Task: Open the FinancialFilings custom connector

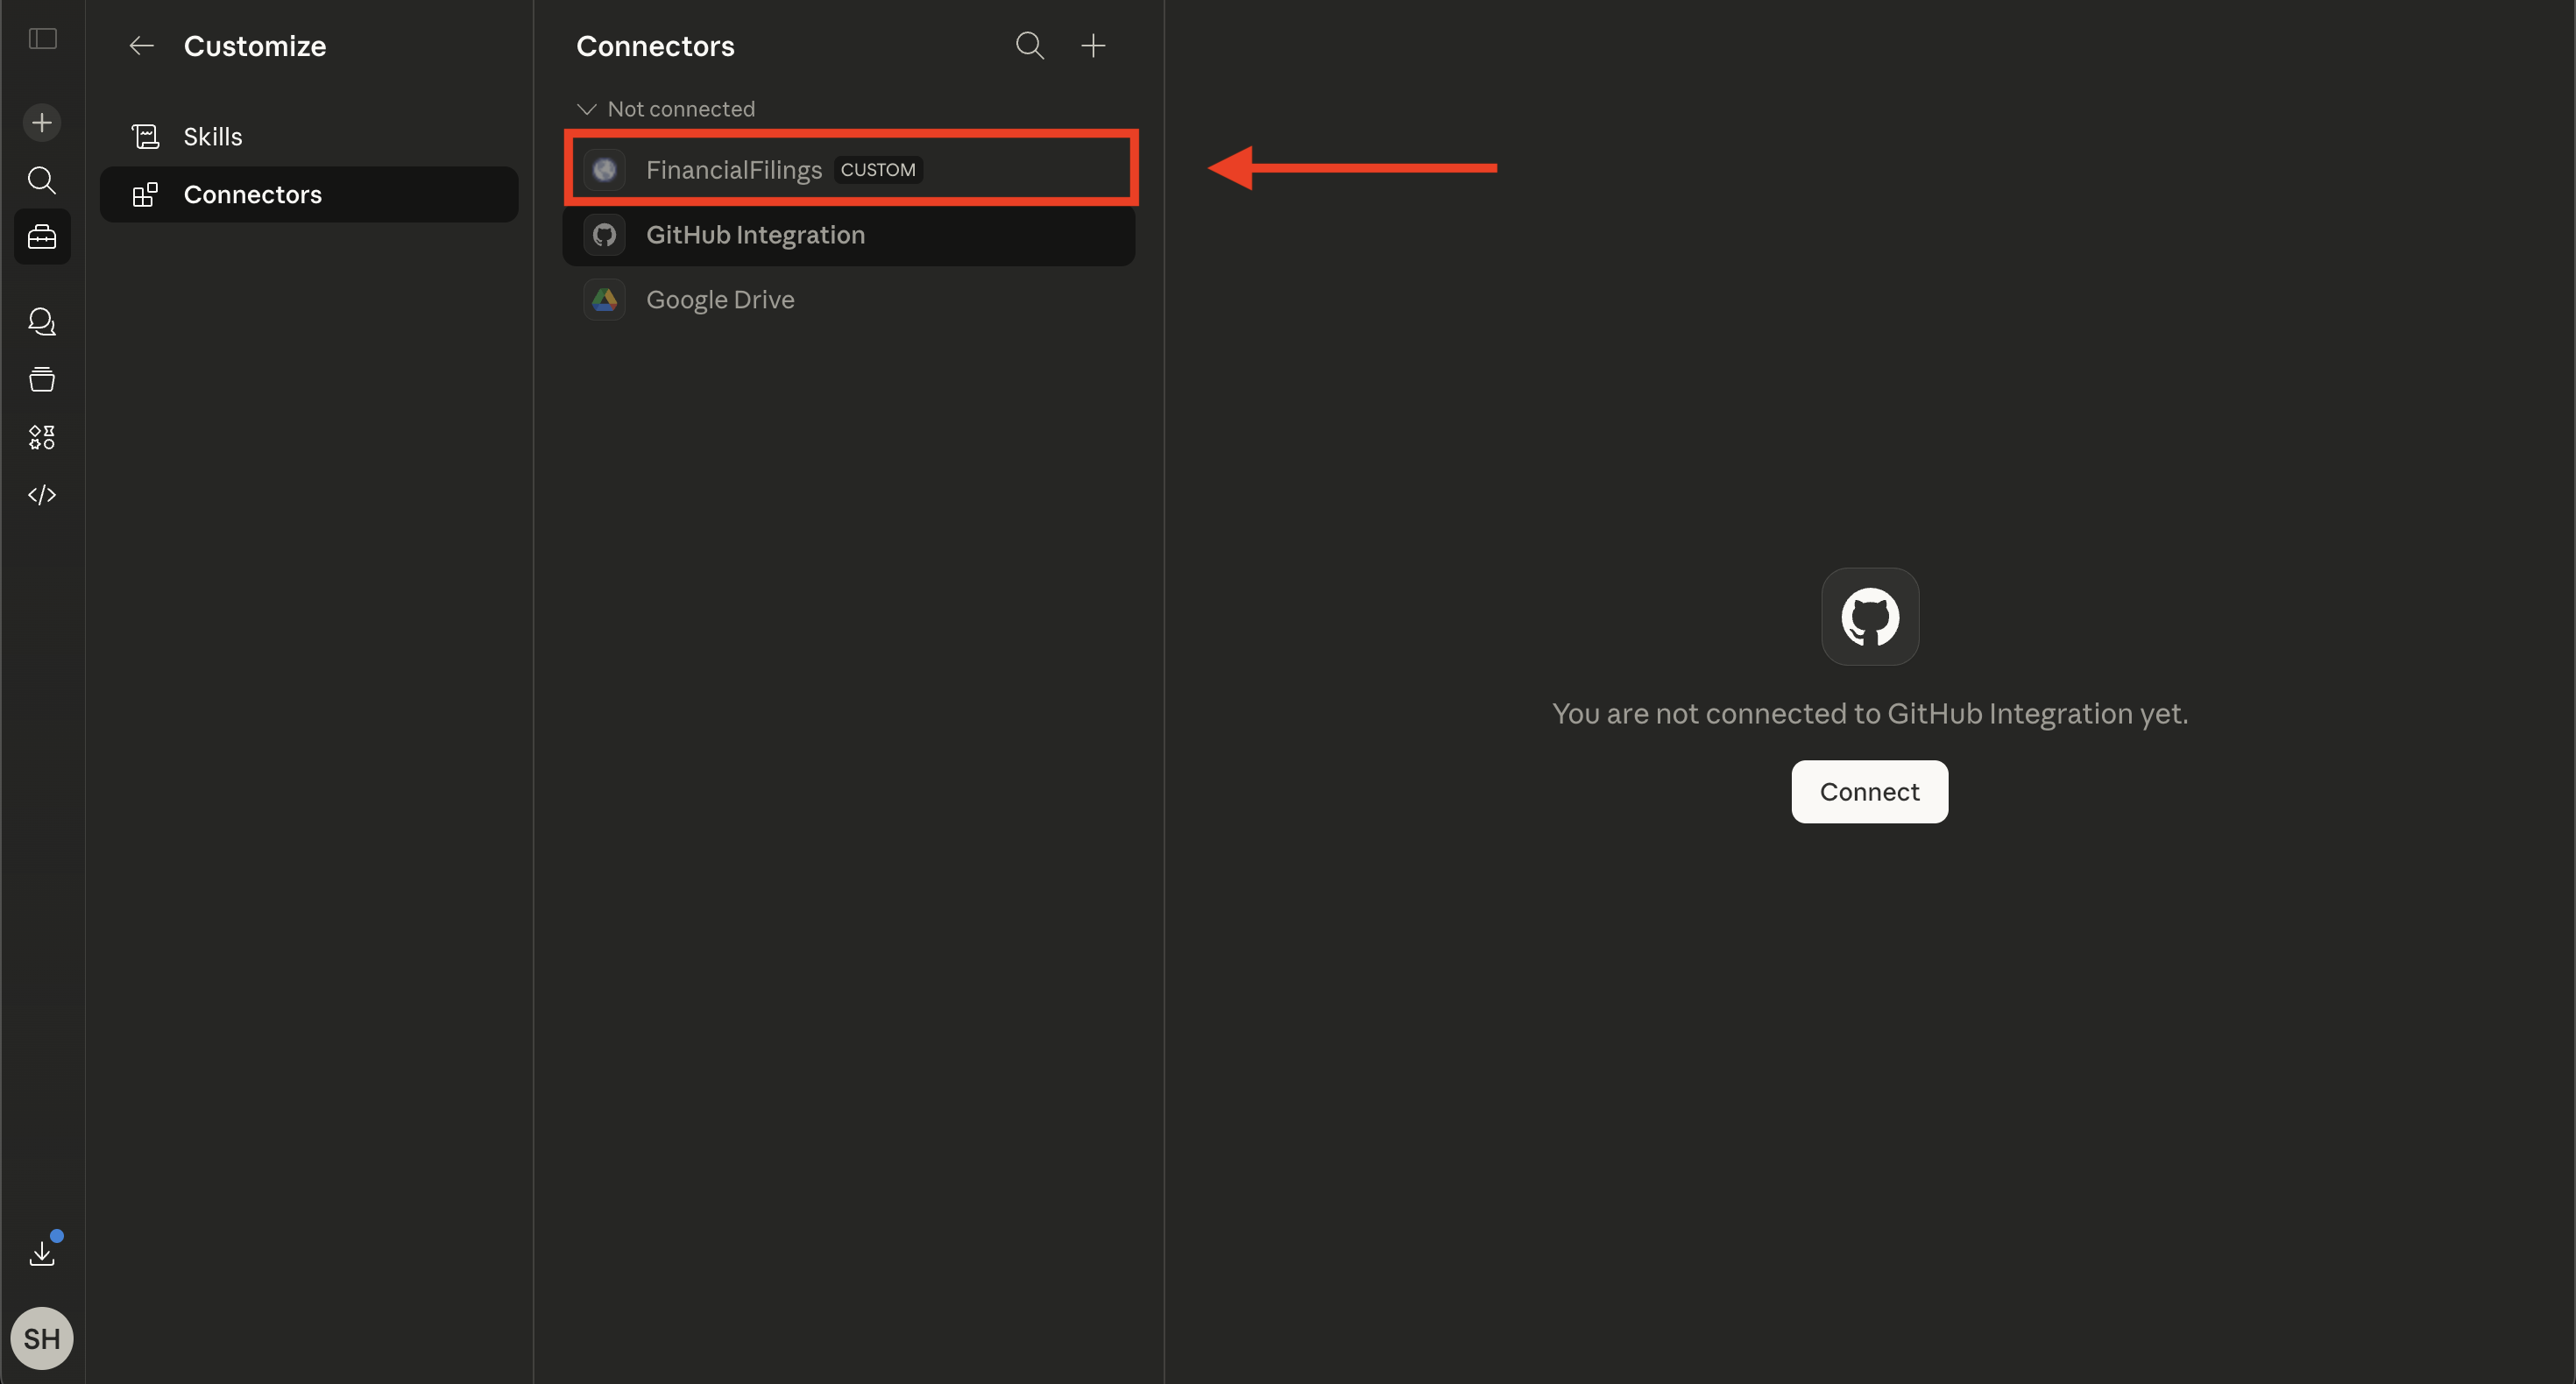Action: pyautogui.click(x=849, y=170)
